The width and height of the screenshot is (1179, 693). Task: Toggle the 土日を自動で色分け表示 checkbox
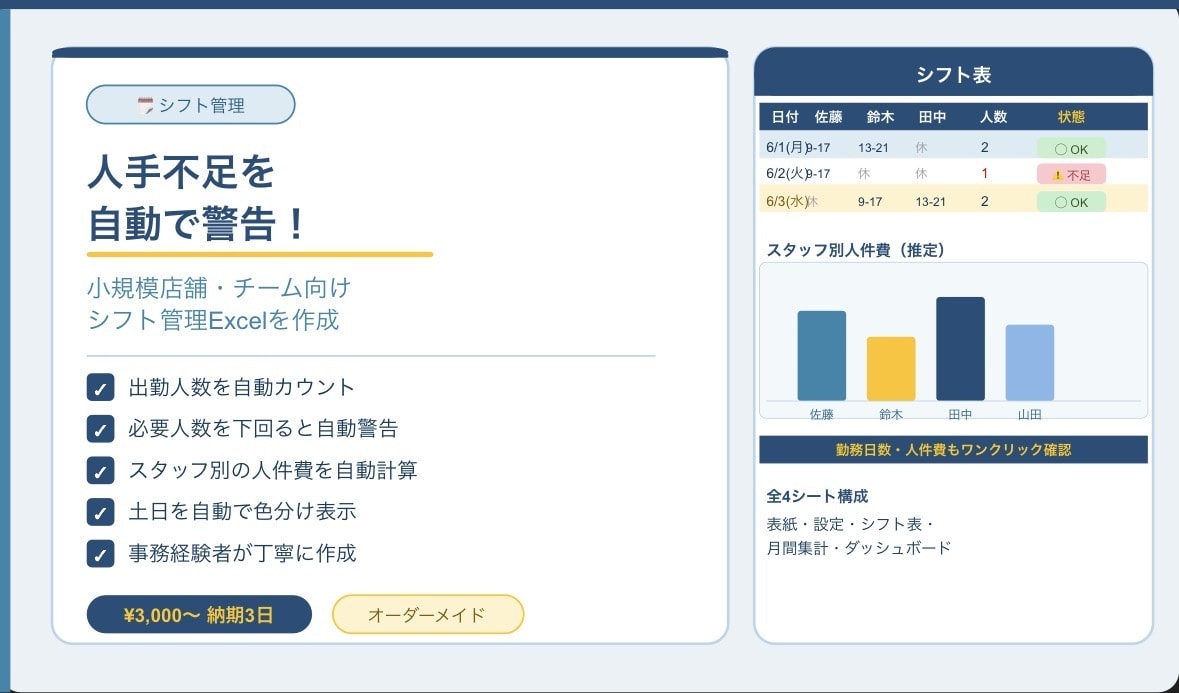coord(101,512)
